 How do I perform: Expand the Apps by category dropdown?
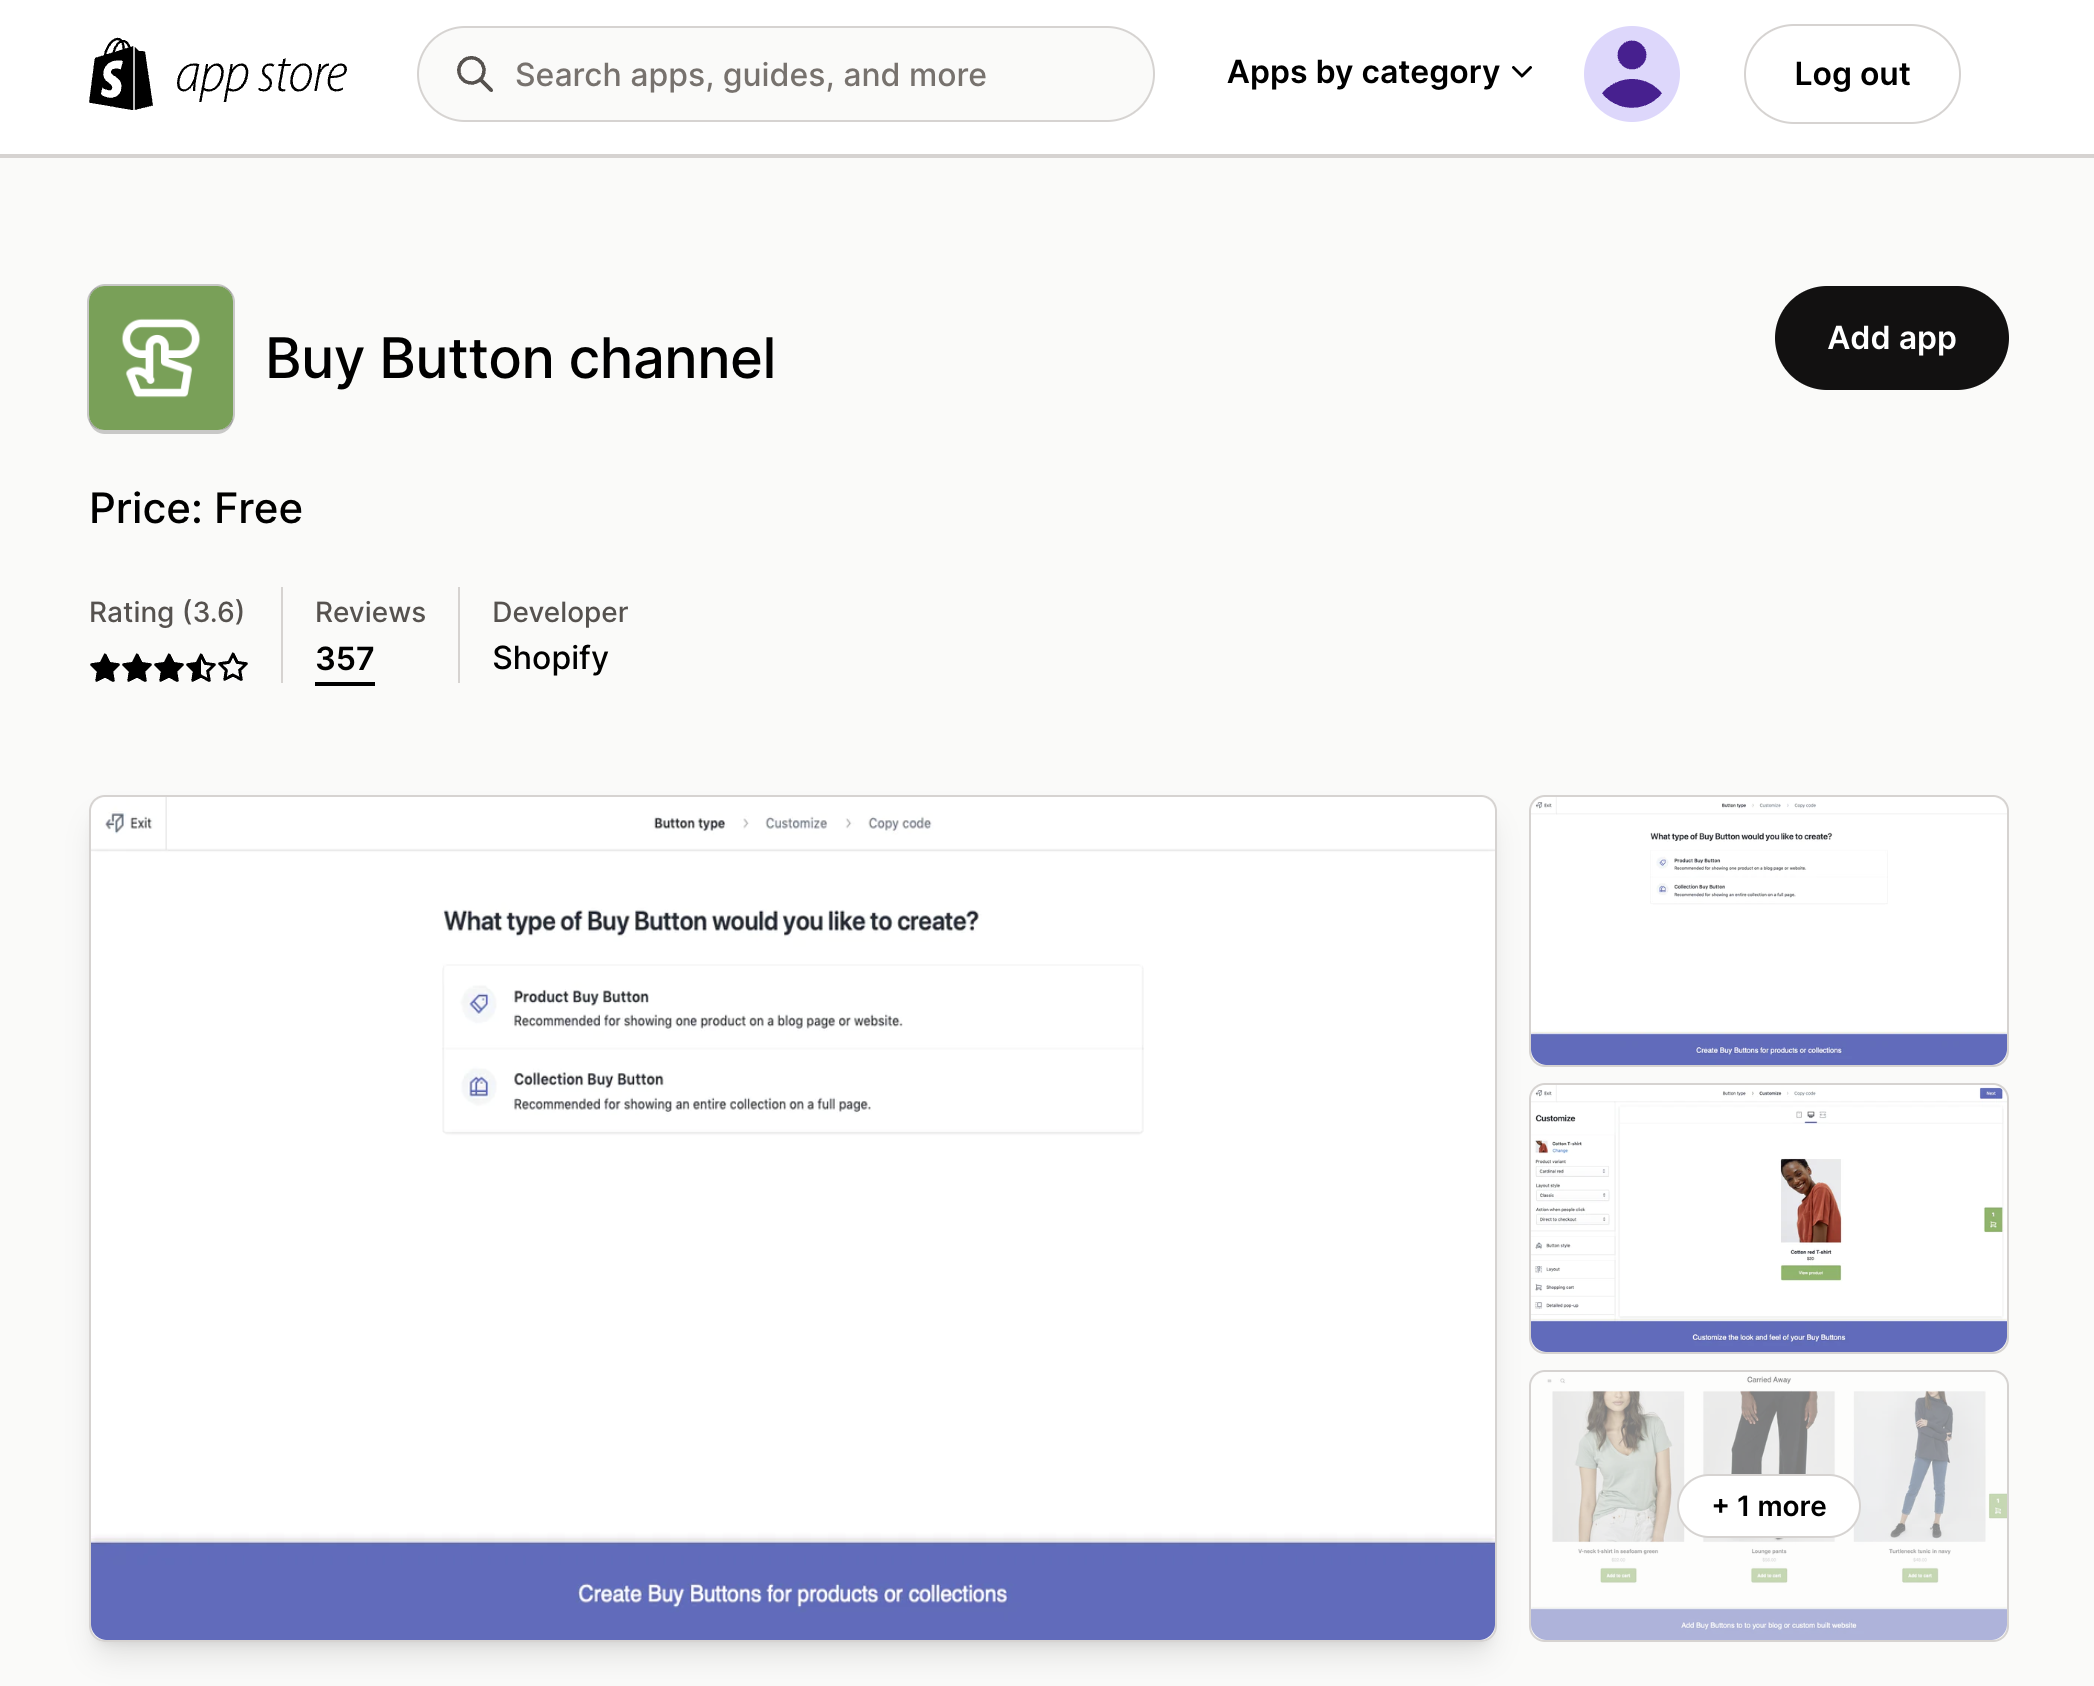tap(1378, 73)
